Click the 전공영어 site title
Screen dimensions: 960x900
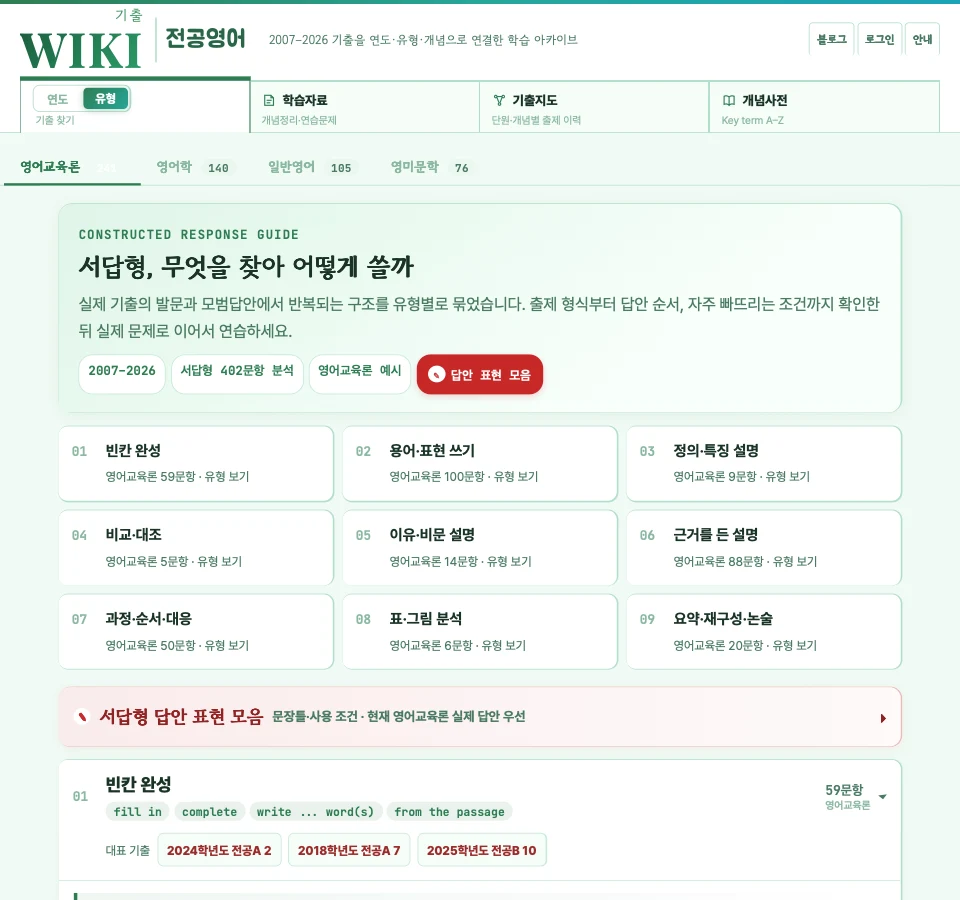pyautogui.click(x=205, y=39)
